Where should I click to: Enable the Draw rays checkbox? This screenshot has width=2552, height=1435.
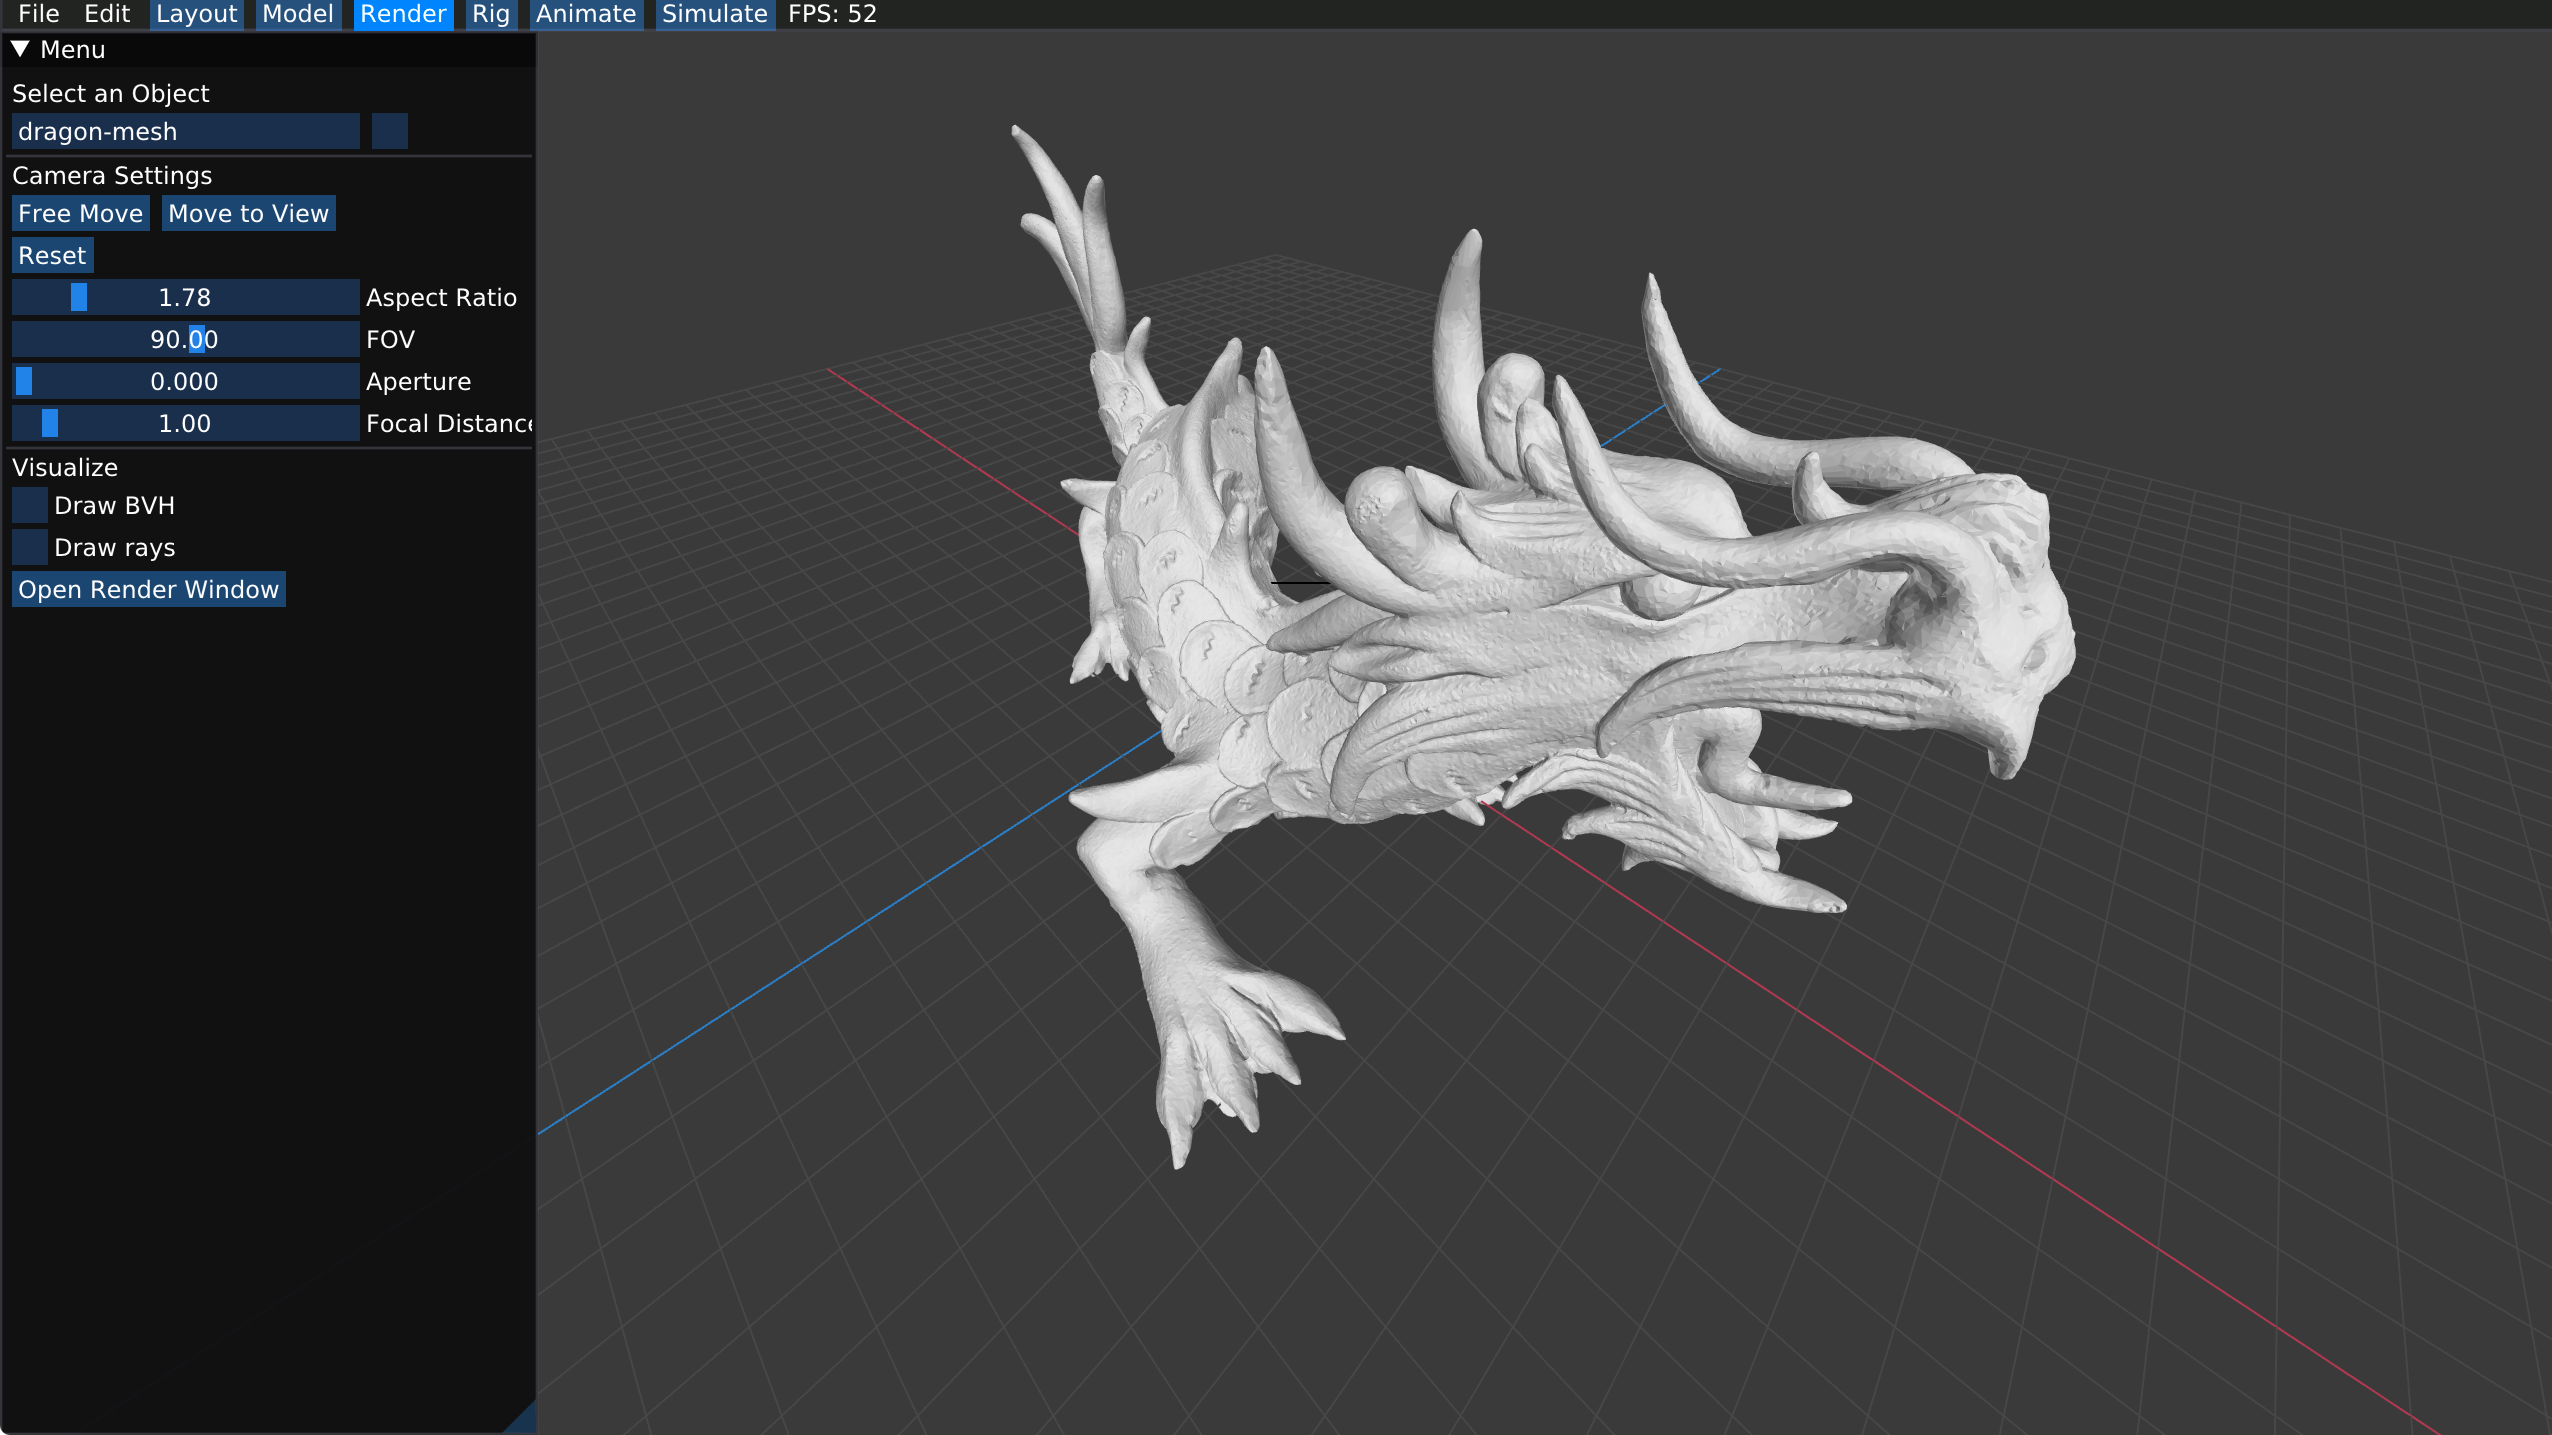pos(30,547)
